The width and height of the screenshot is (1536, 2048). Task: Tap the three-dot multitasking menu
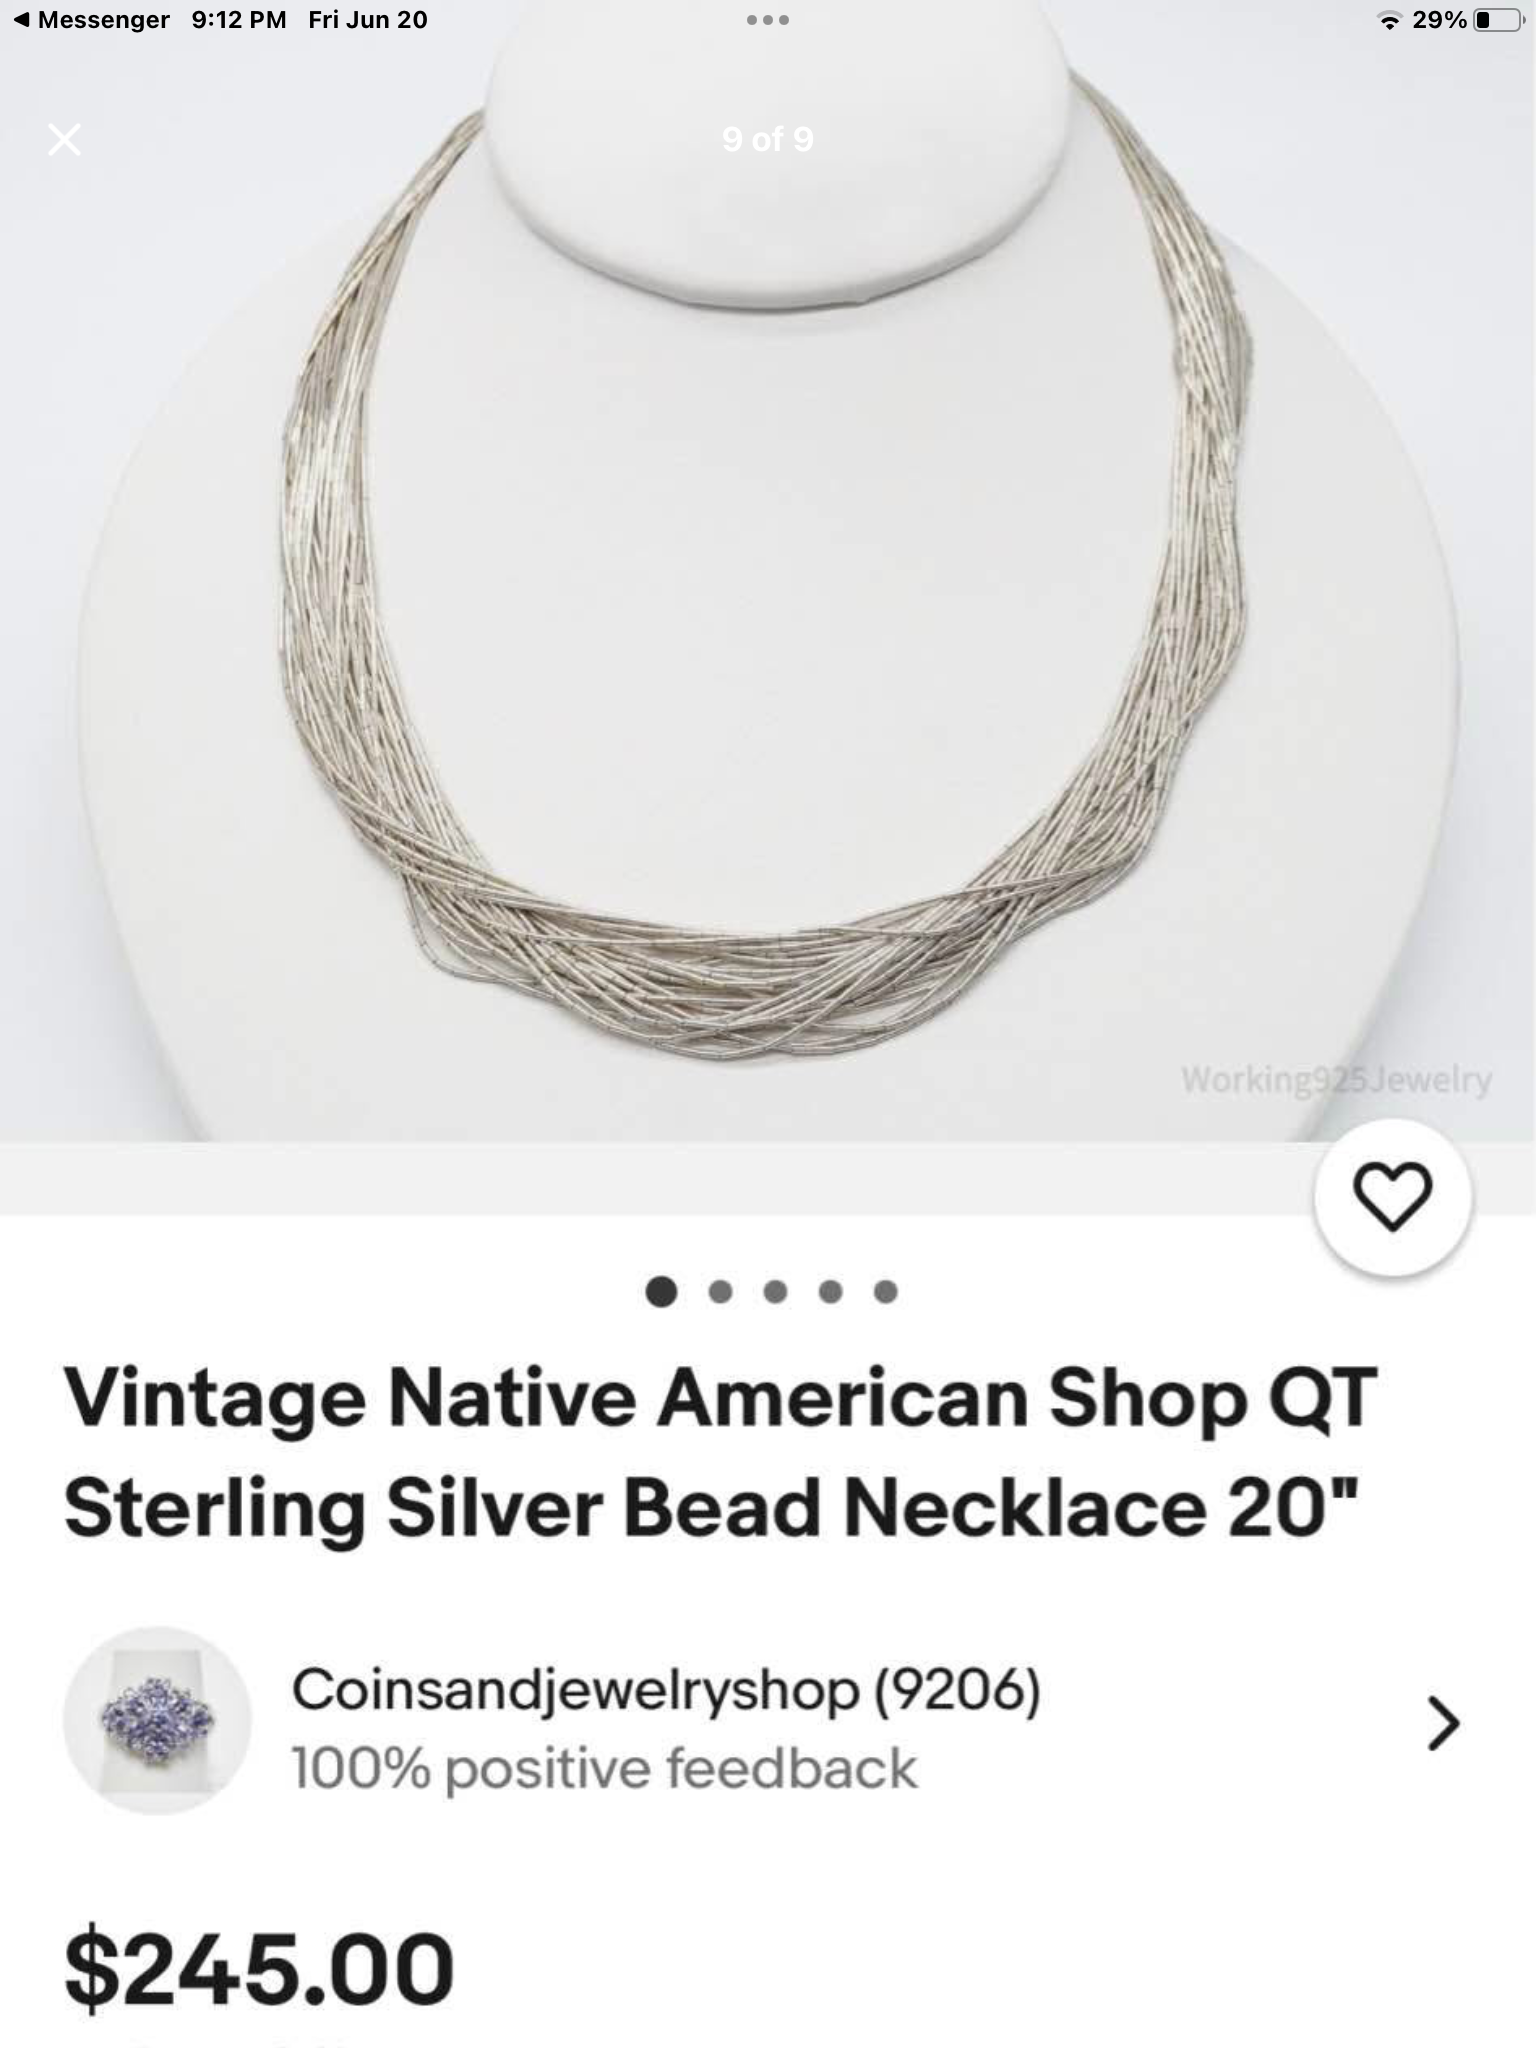point(768,20)
